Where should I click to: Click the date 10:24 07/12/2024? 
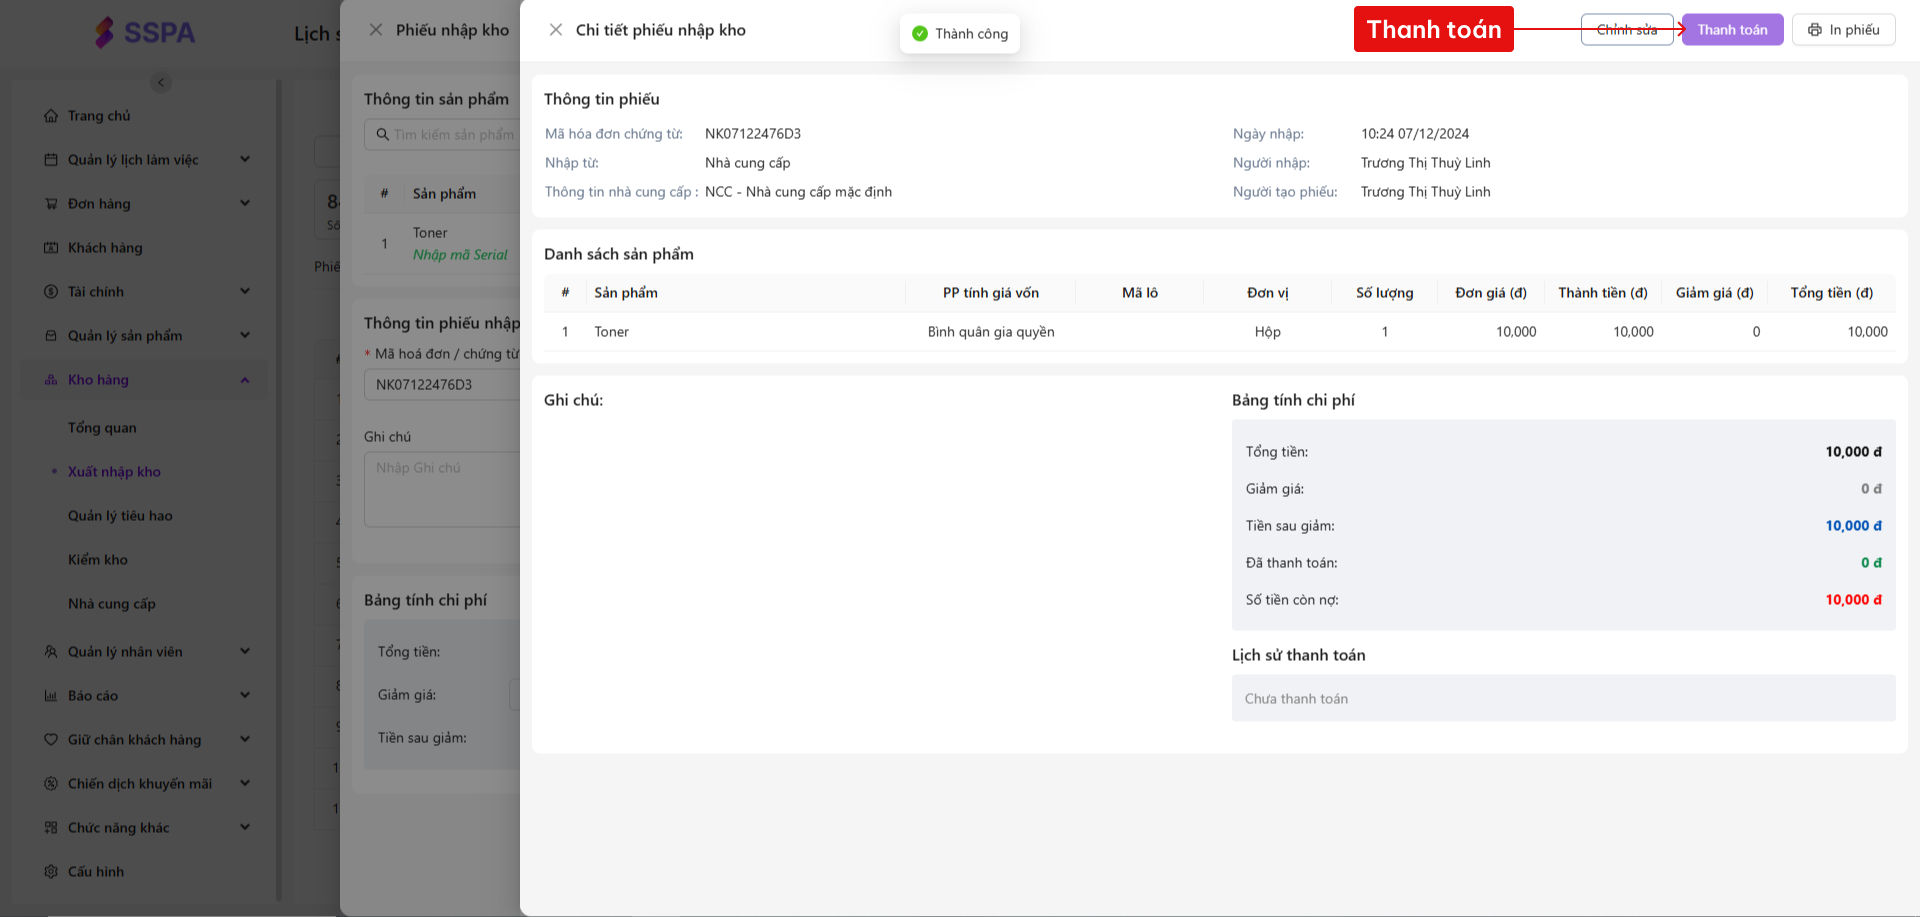tap(1415, 134)
